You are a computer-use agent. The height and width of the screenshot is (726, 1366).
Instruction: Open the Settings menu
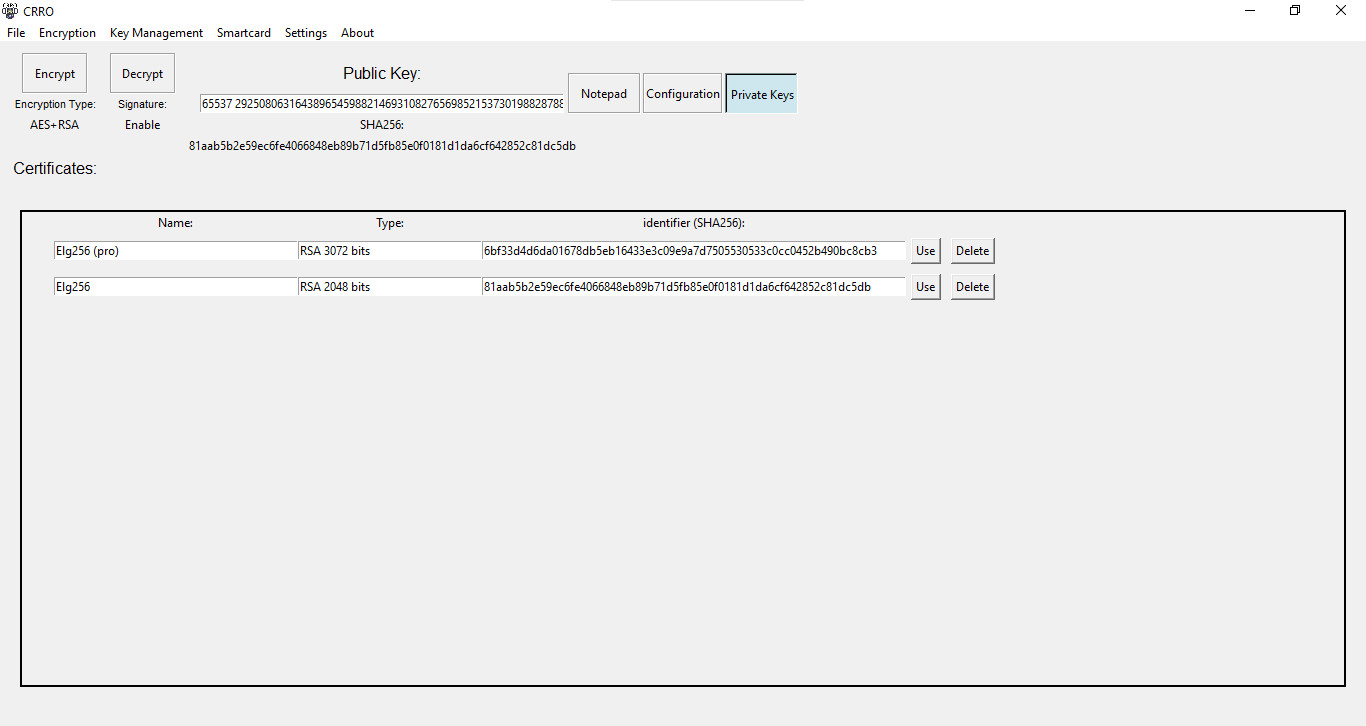[x=306, y=33]
